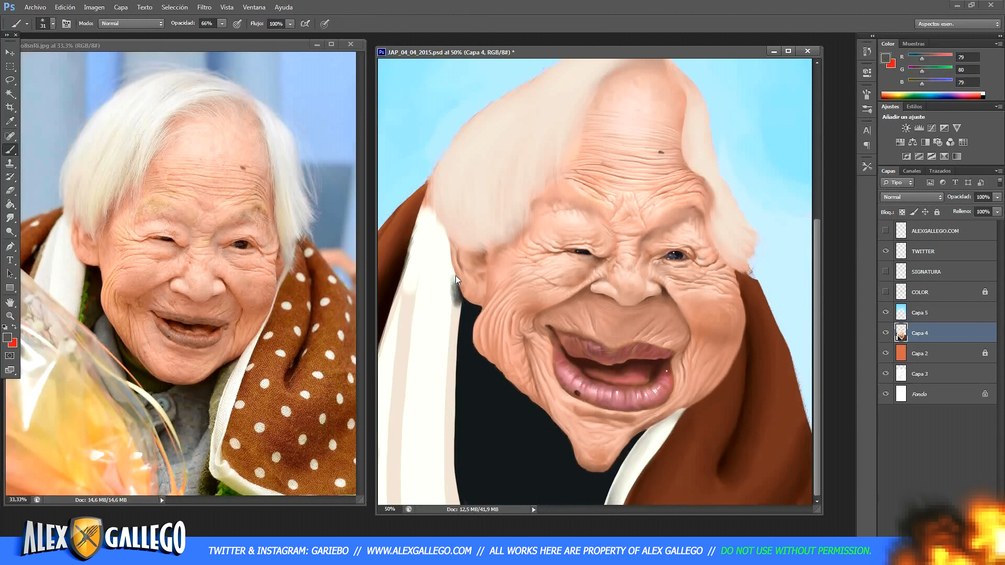Viewport: 1005px width, 565px height.
Task: Select the Magic Wand tool
Action: (10, 94)
